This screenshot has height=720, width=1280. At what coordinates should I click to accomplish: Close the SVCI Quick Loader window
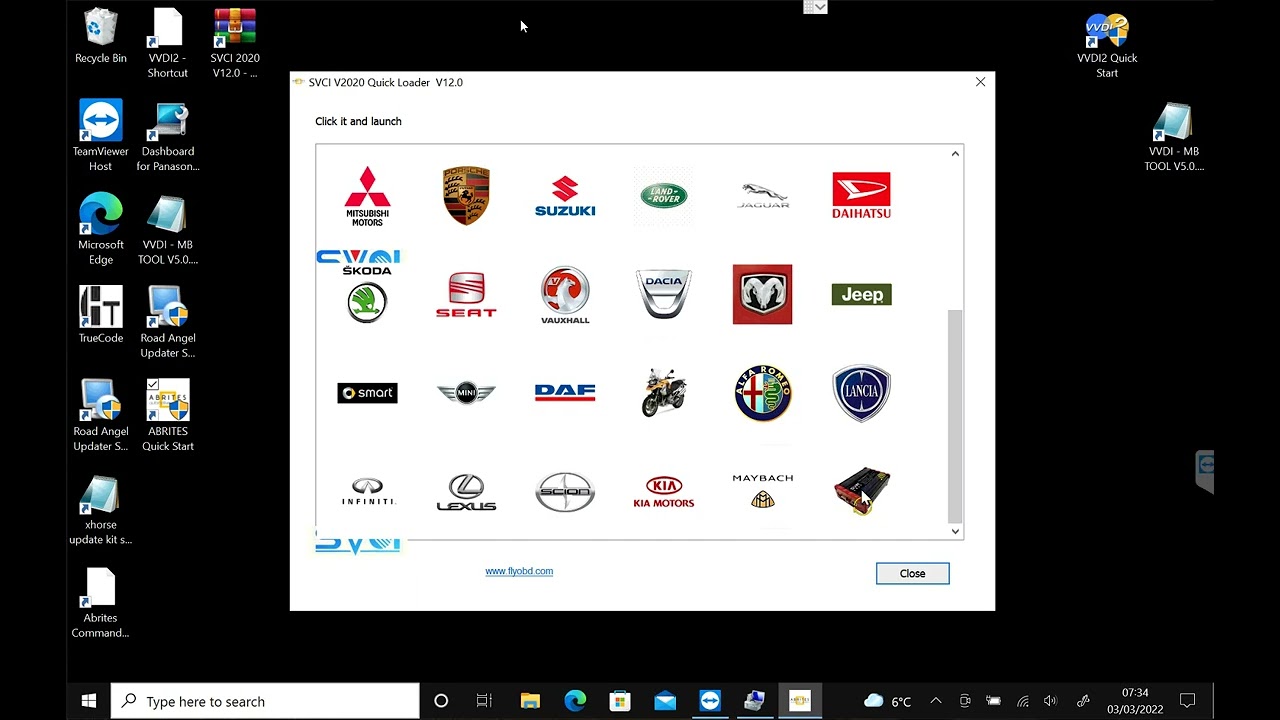981,82
